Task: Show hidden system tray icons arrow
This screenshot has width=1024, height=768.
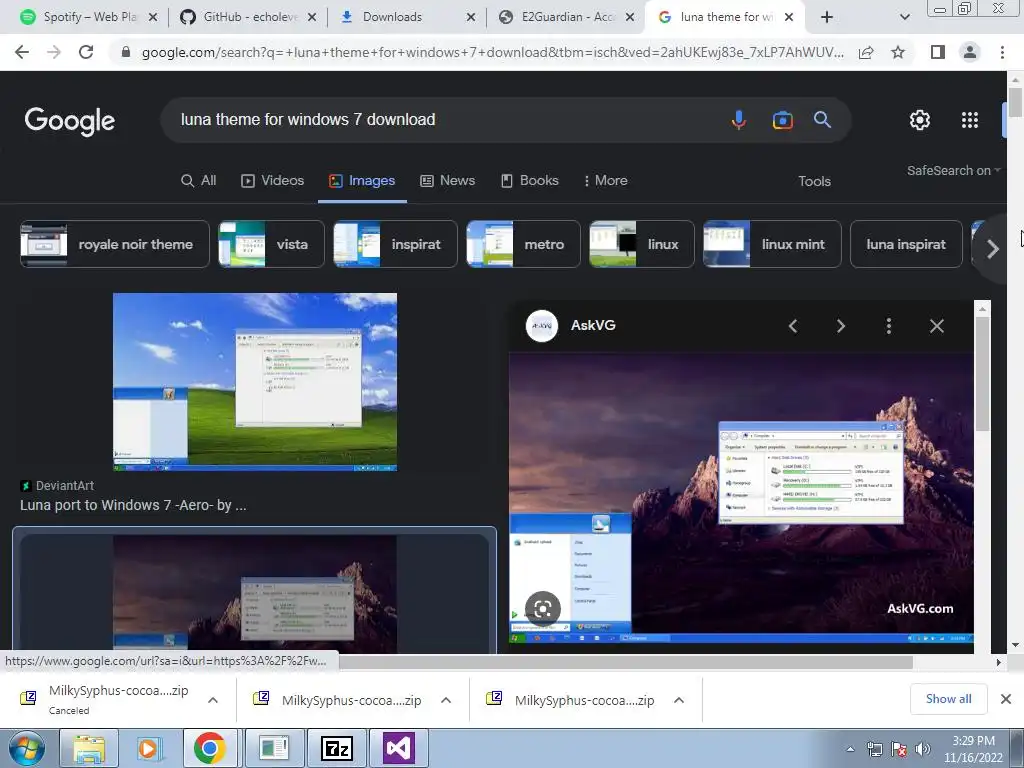Action: click(850, 749)
